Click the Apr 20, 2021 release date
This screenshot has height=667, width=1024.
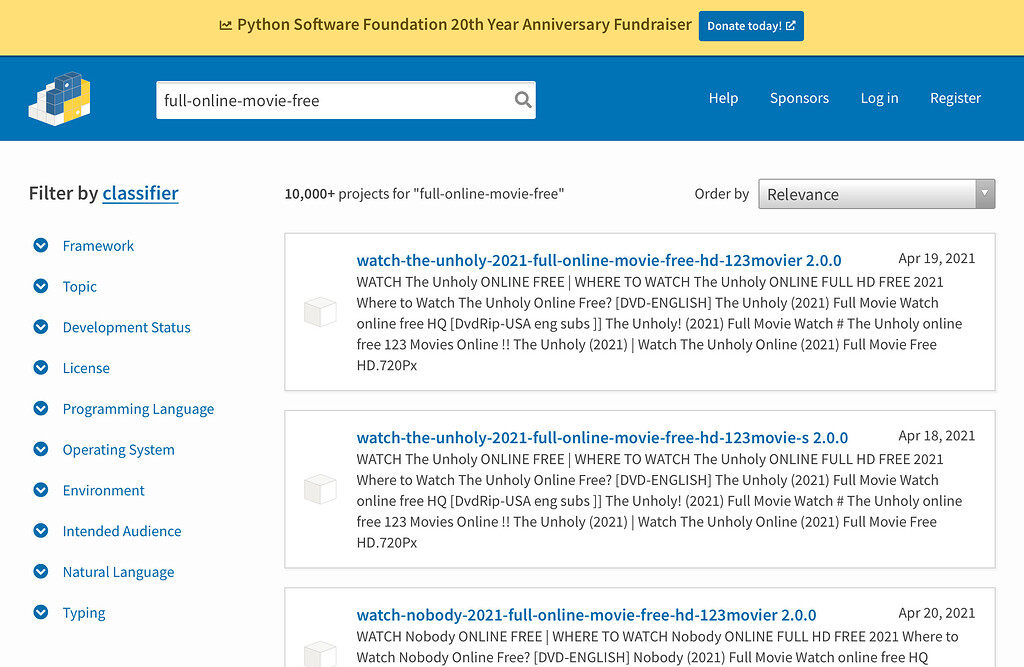pyautogui.click(x=936, y=613)
